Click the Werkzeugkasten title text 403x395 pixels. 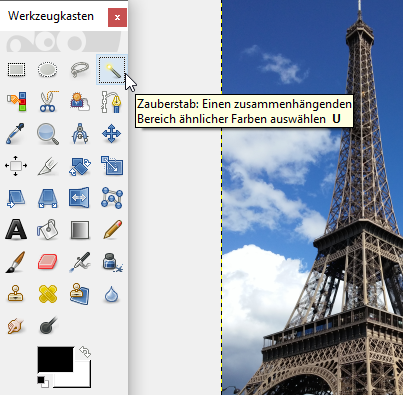[x=51, y=16]
